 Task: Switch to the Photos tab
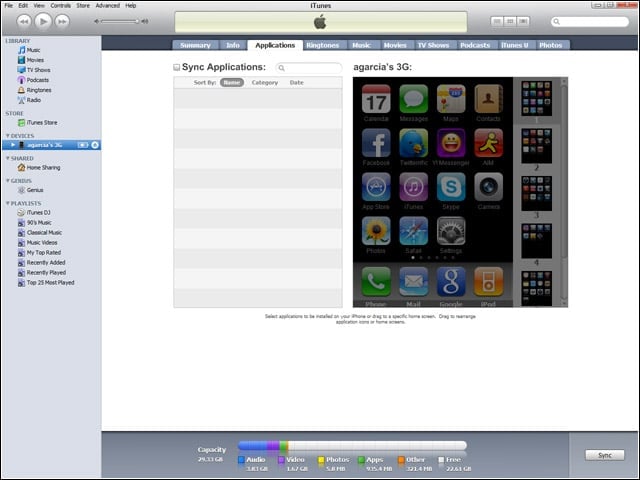pyautogui.click(x=551, y=45)
